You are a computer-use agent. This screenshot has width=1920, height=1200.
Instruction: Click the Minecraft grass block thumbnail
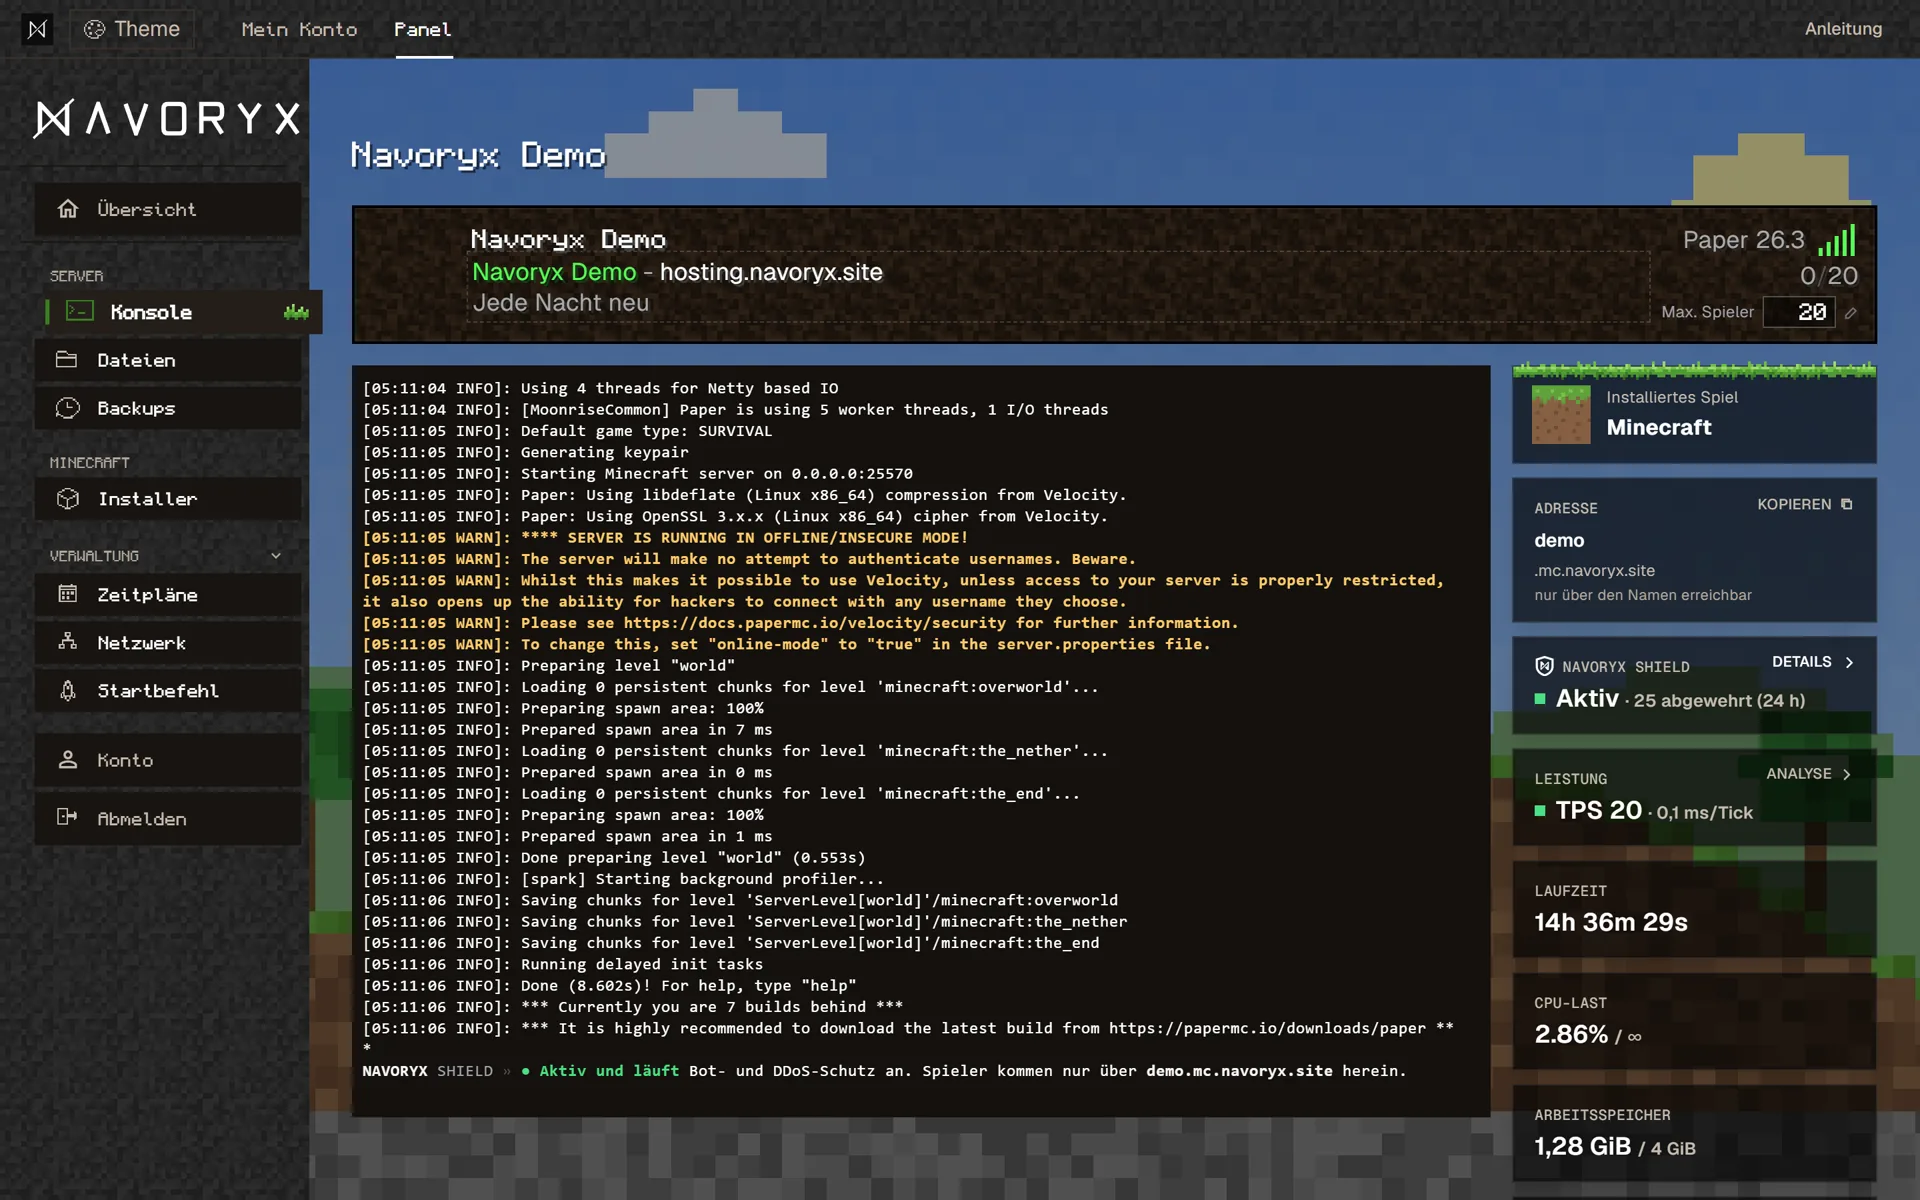tap(1561, 414)
